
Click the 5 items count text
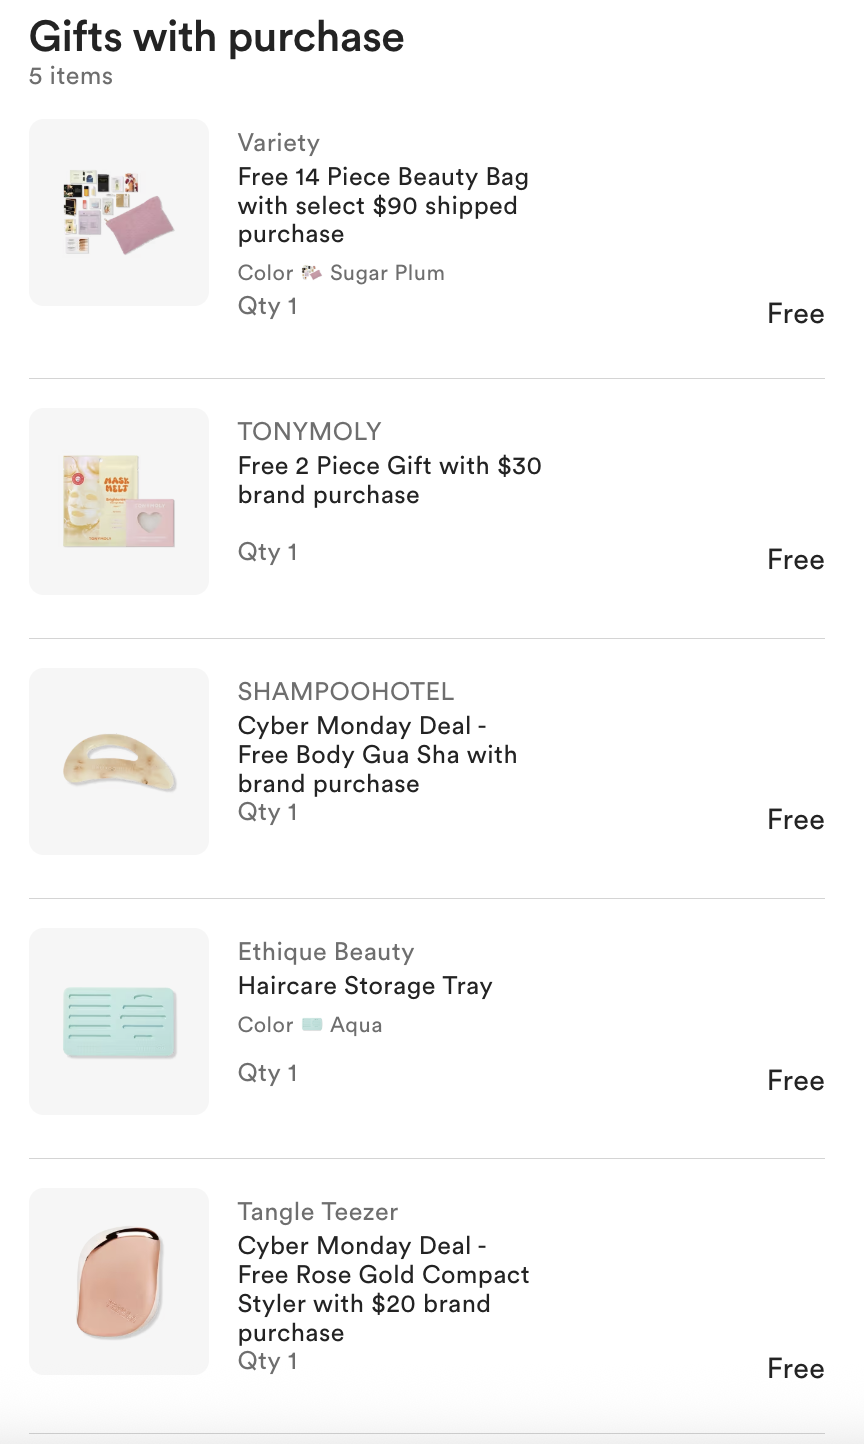point(70,76)
